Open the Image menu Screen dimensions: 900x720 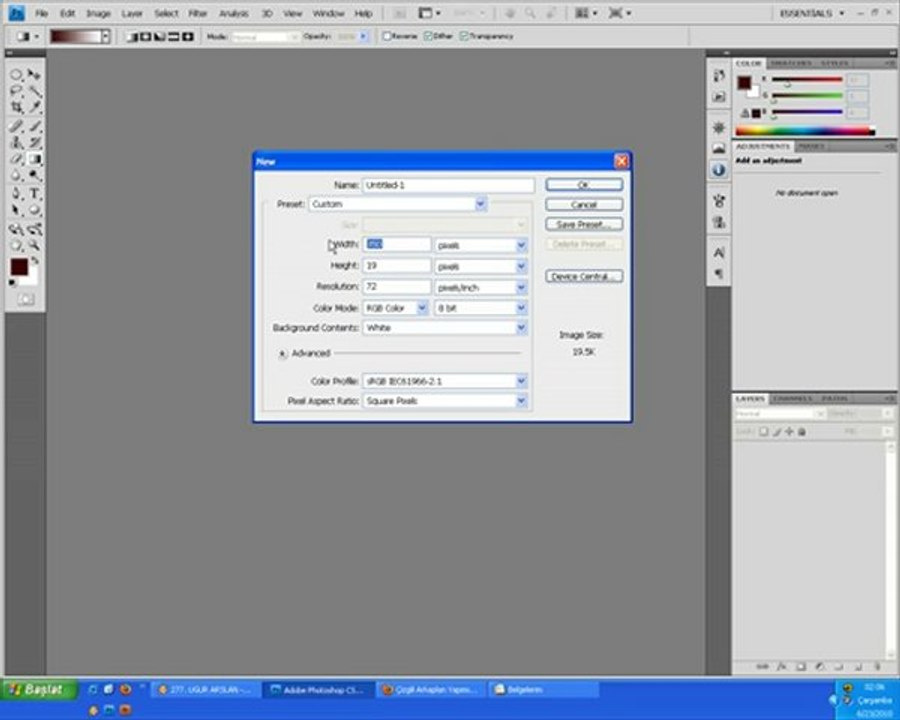tap(98, 13)
